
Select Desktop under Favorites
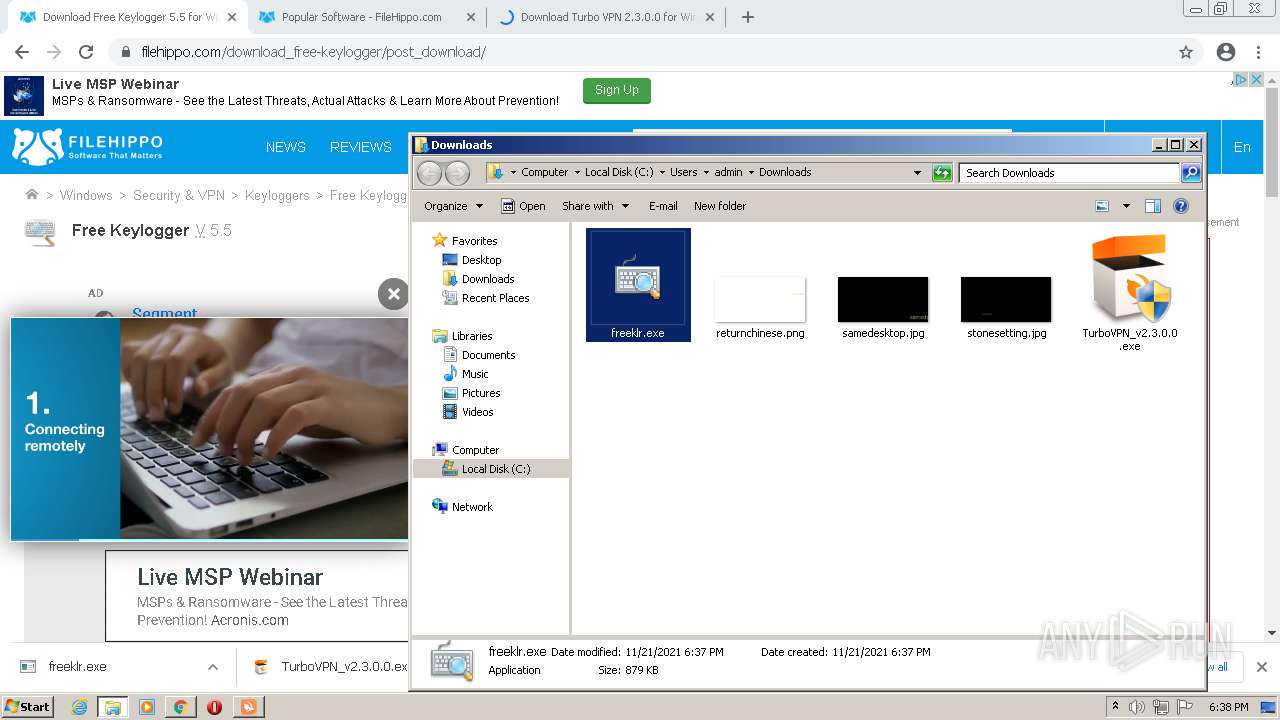(481, 260)
